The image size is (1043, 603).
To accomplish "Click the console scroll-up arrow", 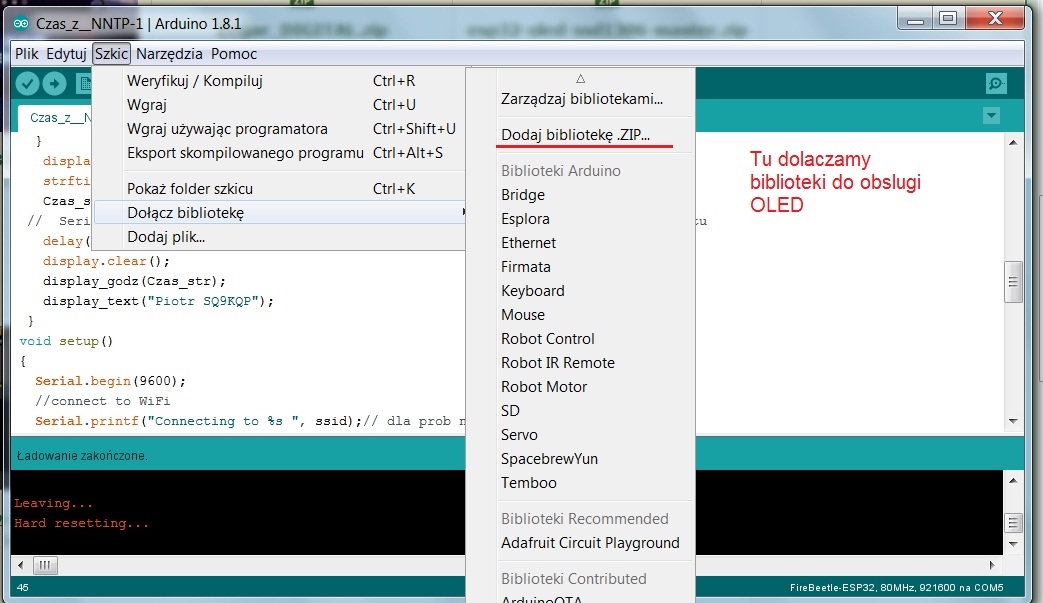I will (1013, 480).
